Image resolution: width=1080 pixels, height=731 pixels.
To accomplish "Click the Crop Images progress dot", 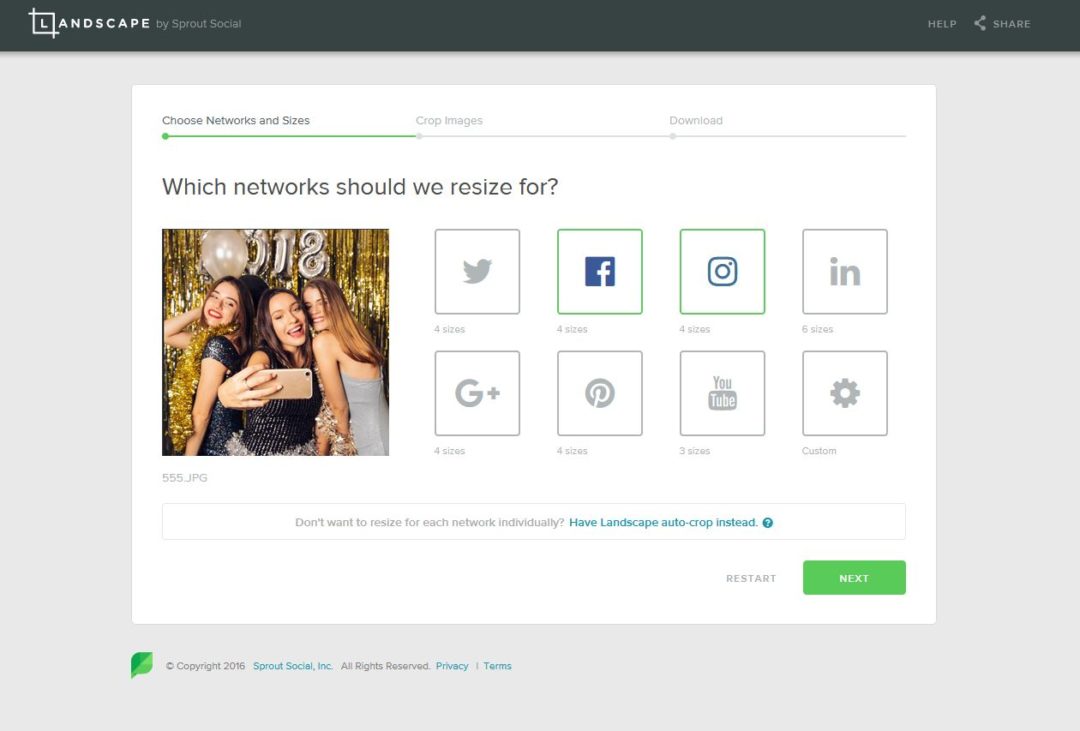I will tap(419, 136).
